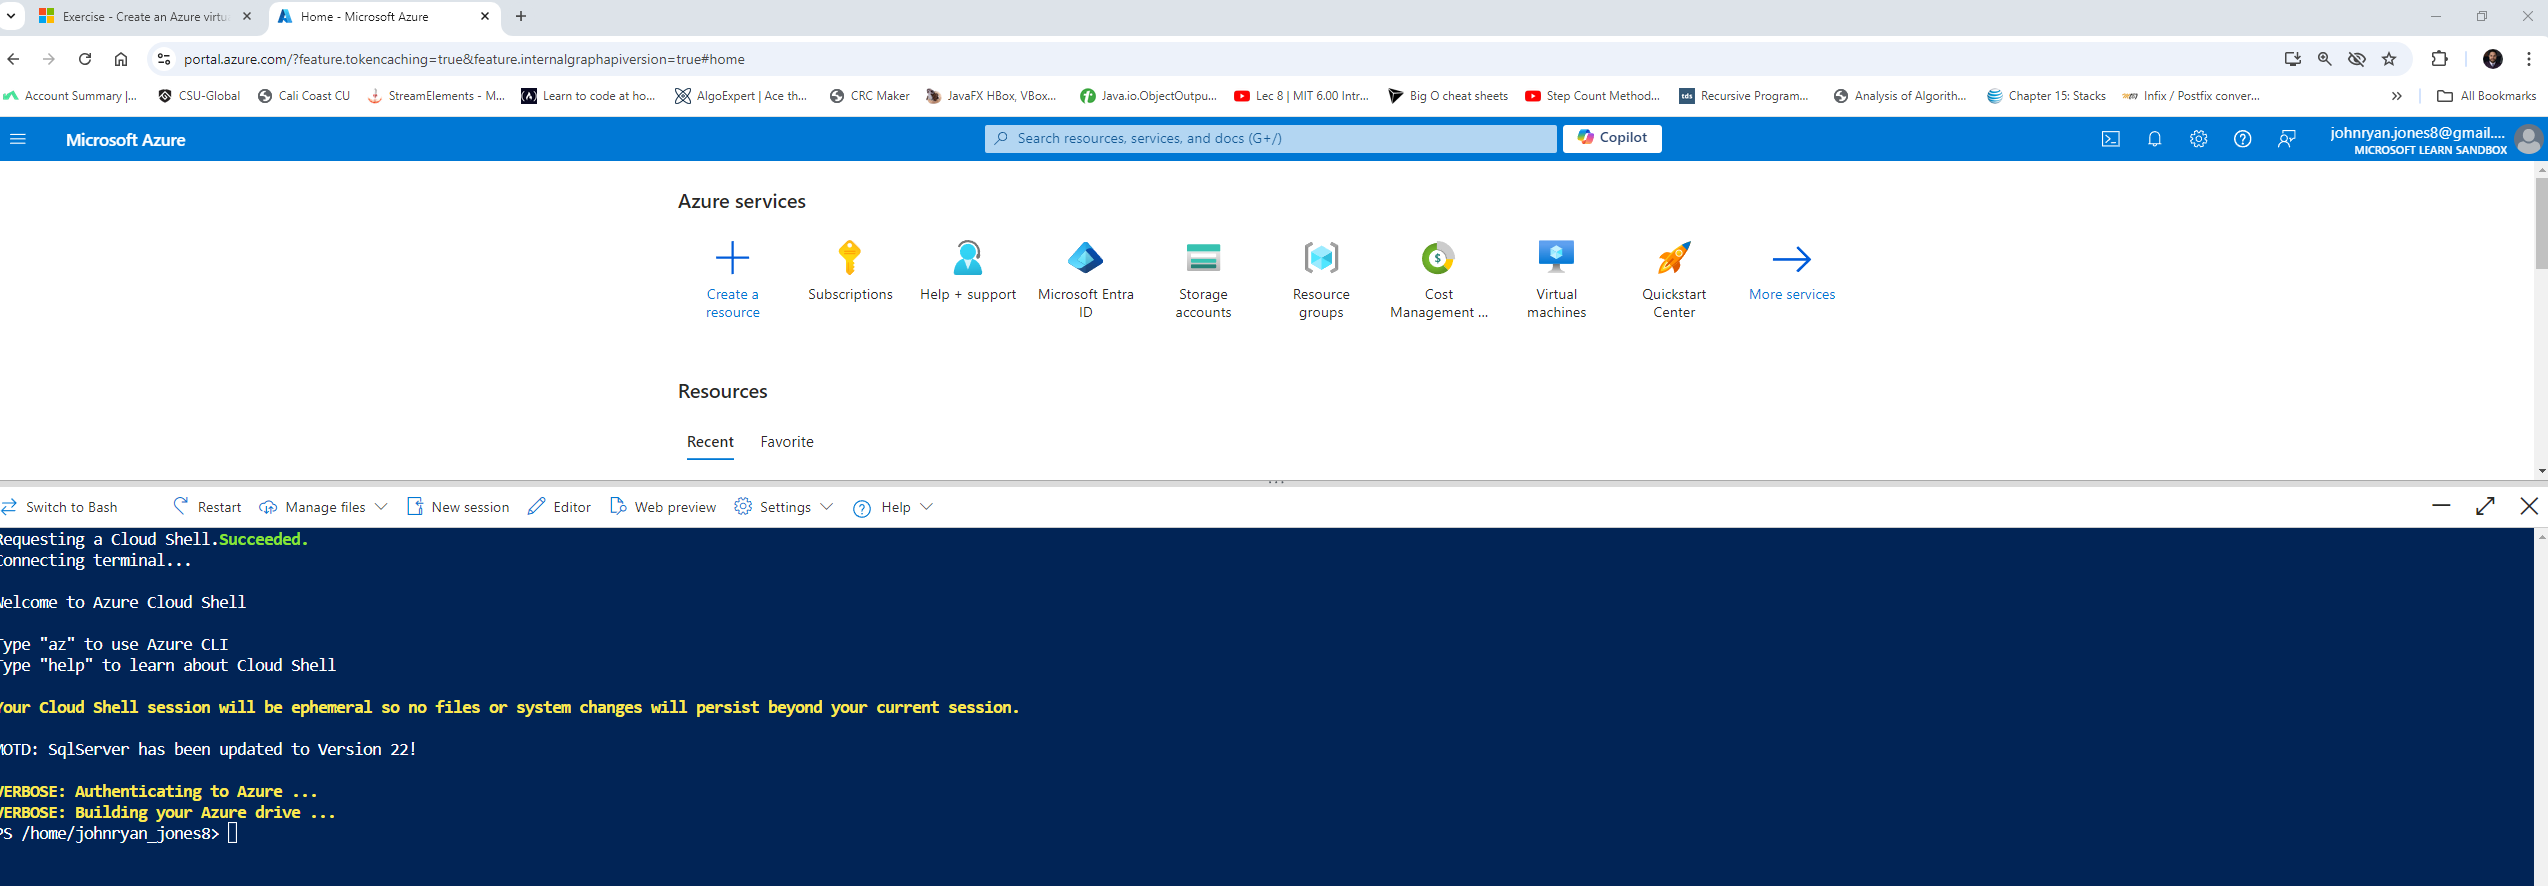Open the Azure portal hamburger menu
The width and height of the screenshot is (2548, 886).
pos(17,139)
